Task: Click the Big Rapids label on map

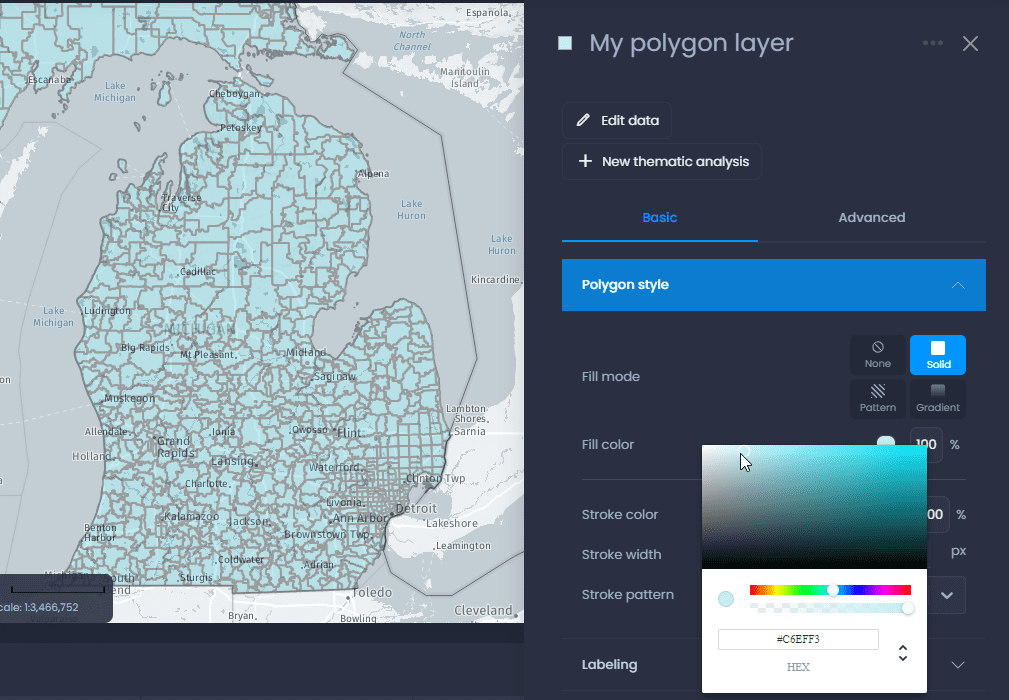Action: pyautogui.click(x=145, y=347)
